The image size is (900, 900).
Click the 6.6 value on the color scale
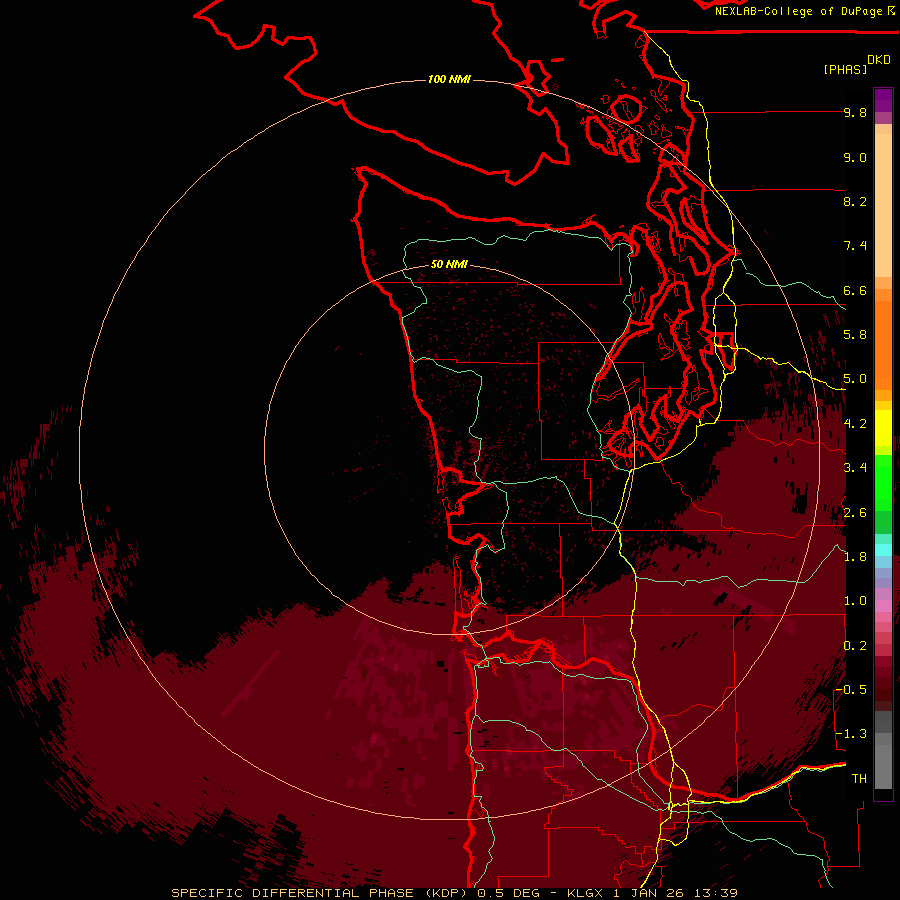click(x=855, y=290)
